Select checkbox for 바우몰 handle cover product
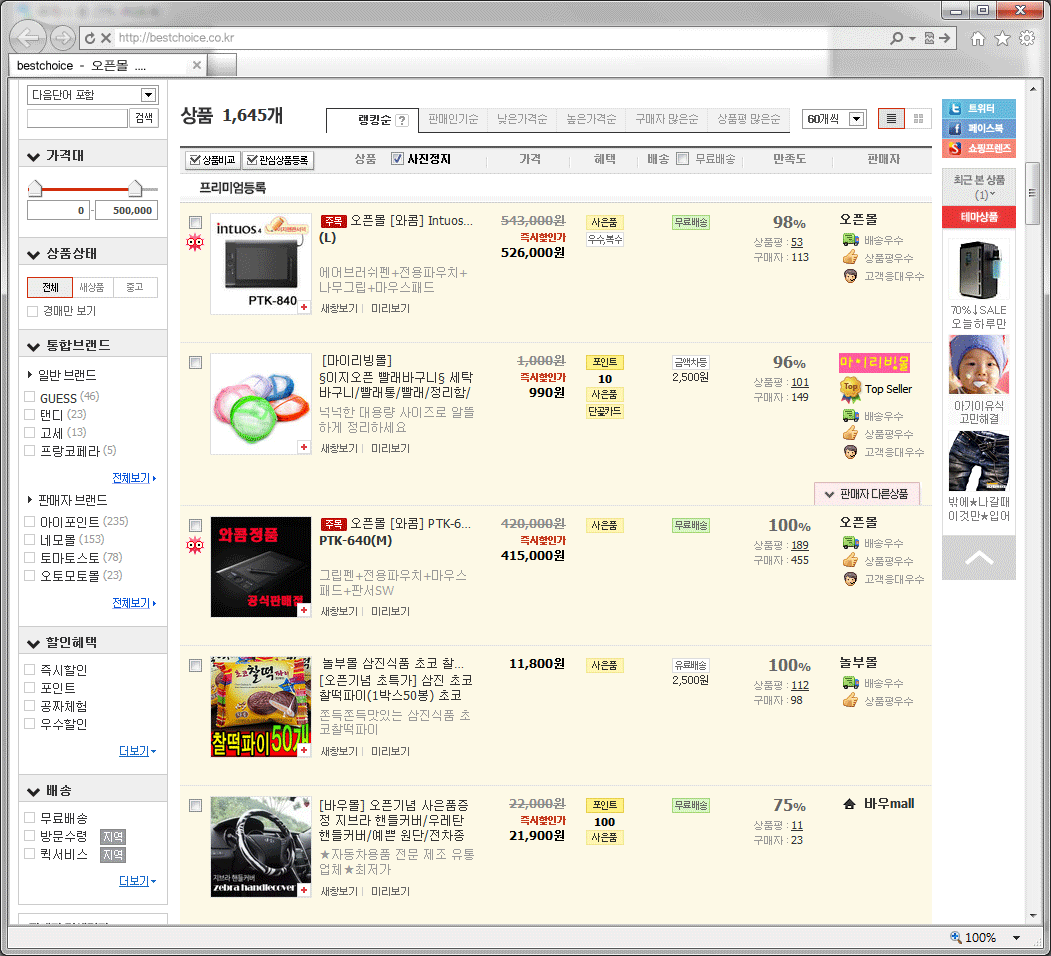The height and width of the screenshot is (956, 1051). point(196,805)
